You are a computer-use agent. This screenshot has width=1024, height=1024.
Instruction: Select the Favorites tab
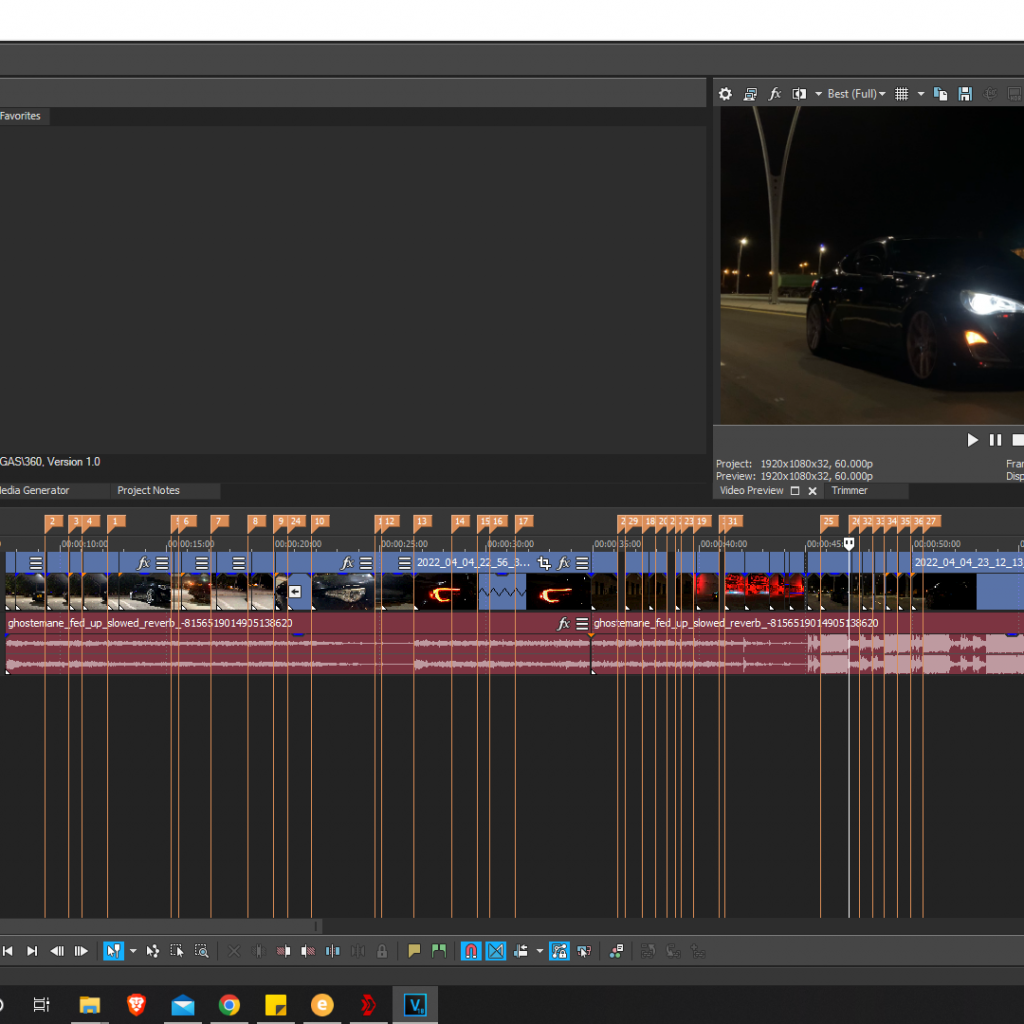point(20,116)
